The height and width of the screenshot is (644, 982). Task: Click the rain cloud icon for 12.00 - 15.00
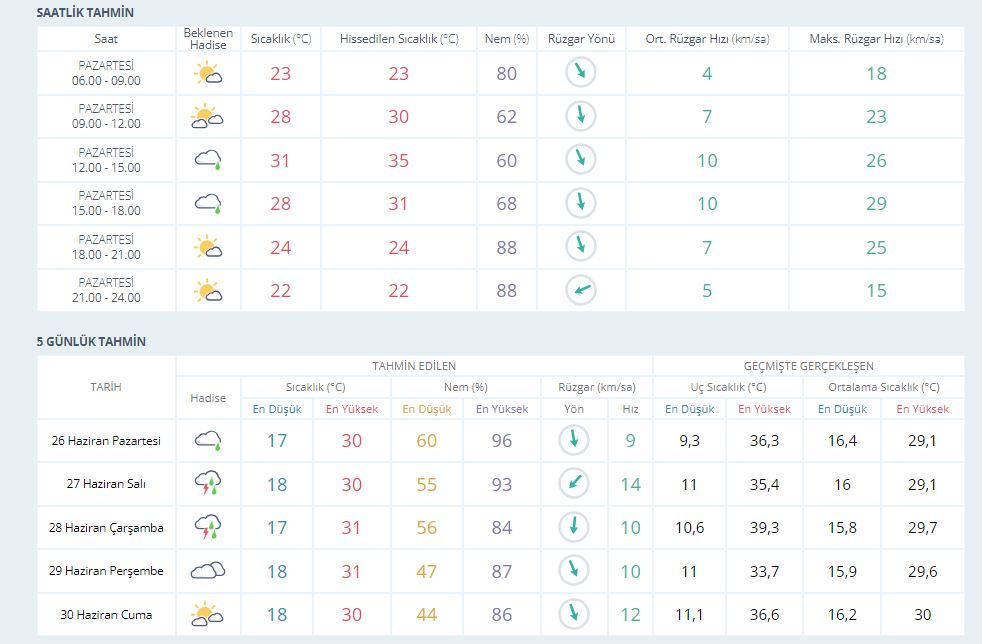point(207,160)
